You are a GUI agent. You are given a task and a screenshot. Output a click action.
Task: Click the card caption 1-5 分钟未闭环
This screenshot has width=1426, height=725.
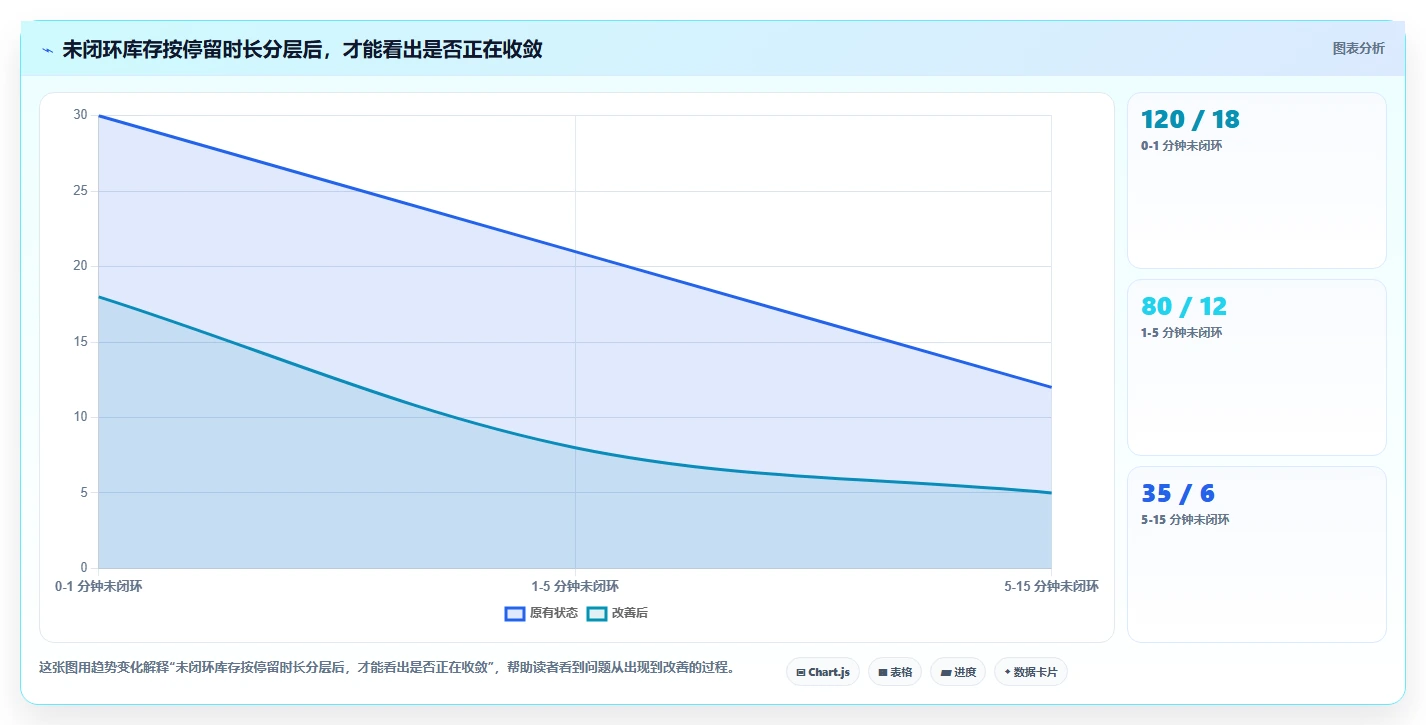pyautogui.click(x=1181, y=333)
